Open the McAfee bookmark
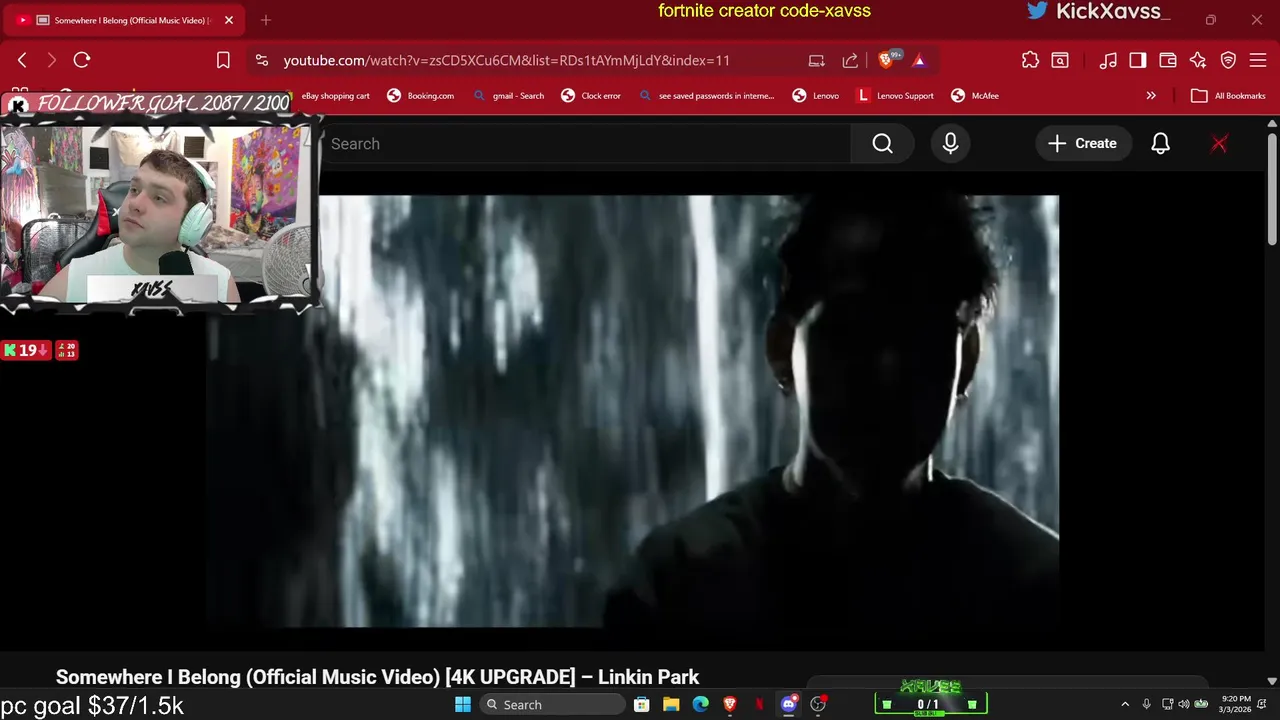This screenshot has height=720, width=1280. 975,96
